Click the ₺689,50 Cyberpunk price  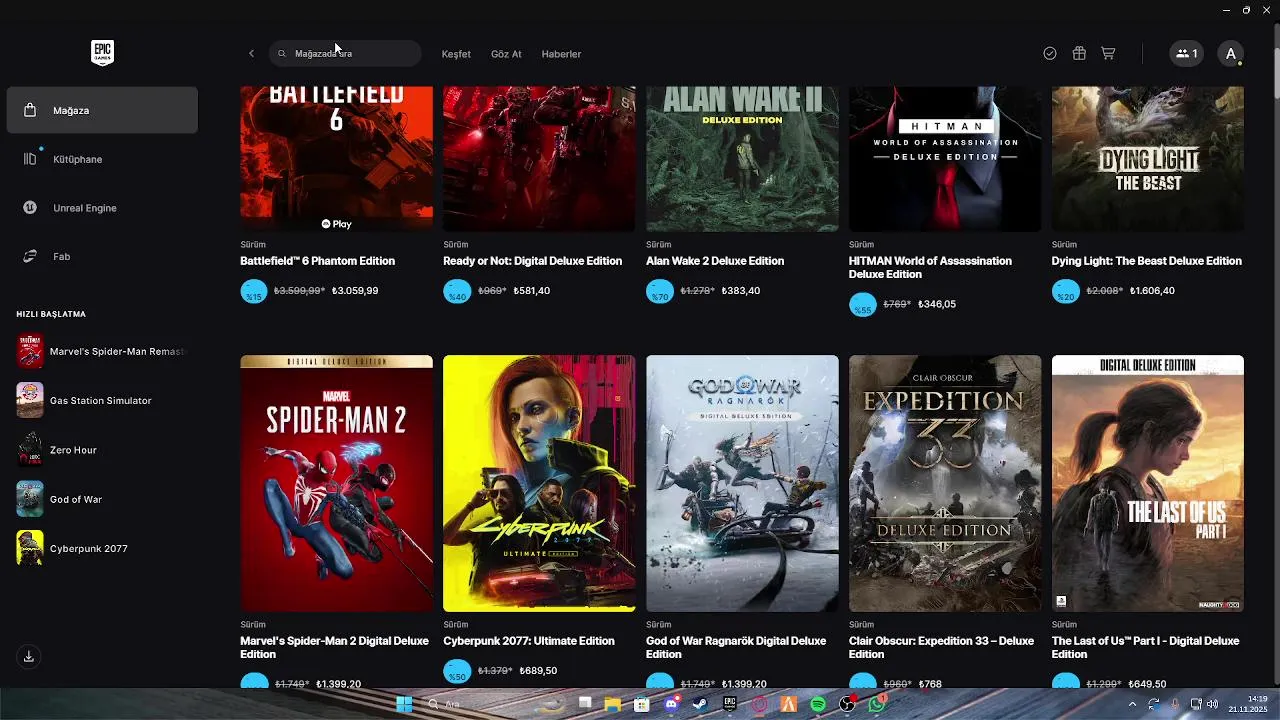538,671
